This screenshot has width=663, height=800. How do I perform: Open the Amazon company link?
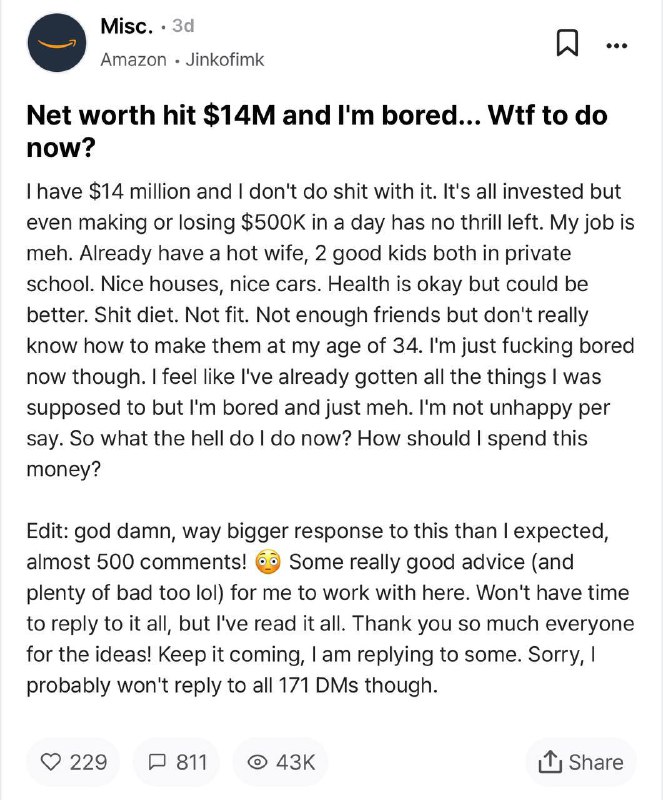click(x=133, y=60)
